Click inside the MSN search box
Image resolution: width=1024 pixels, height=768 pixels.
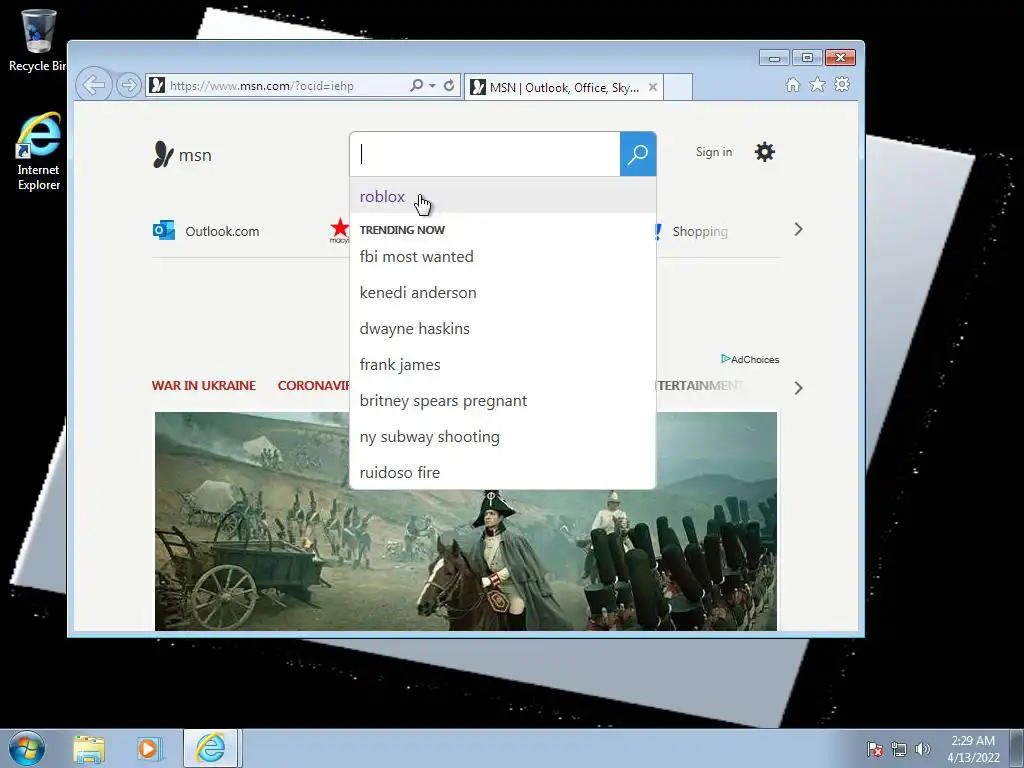485,154
